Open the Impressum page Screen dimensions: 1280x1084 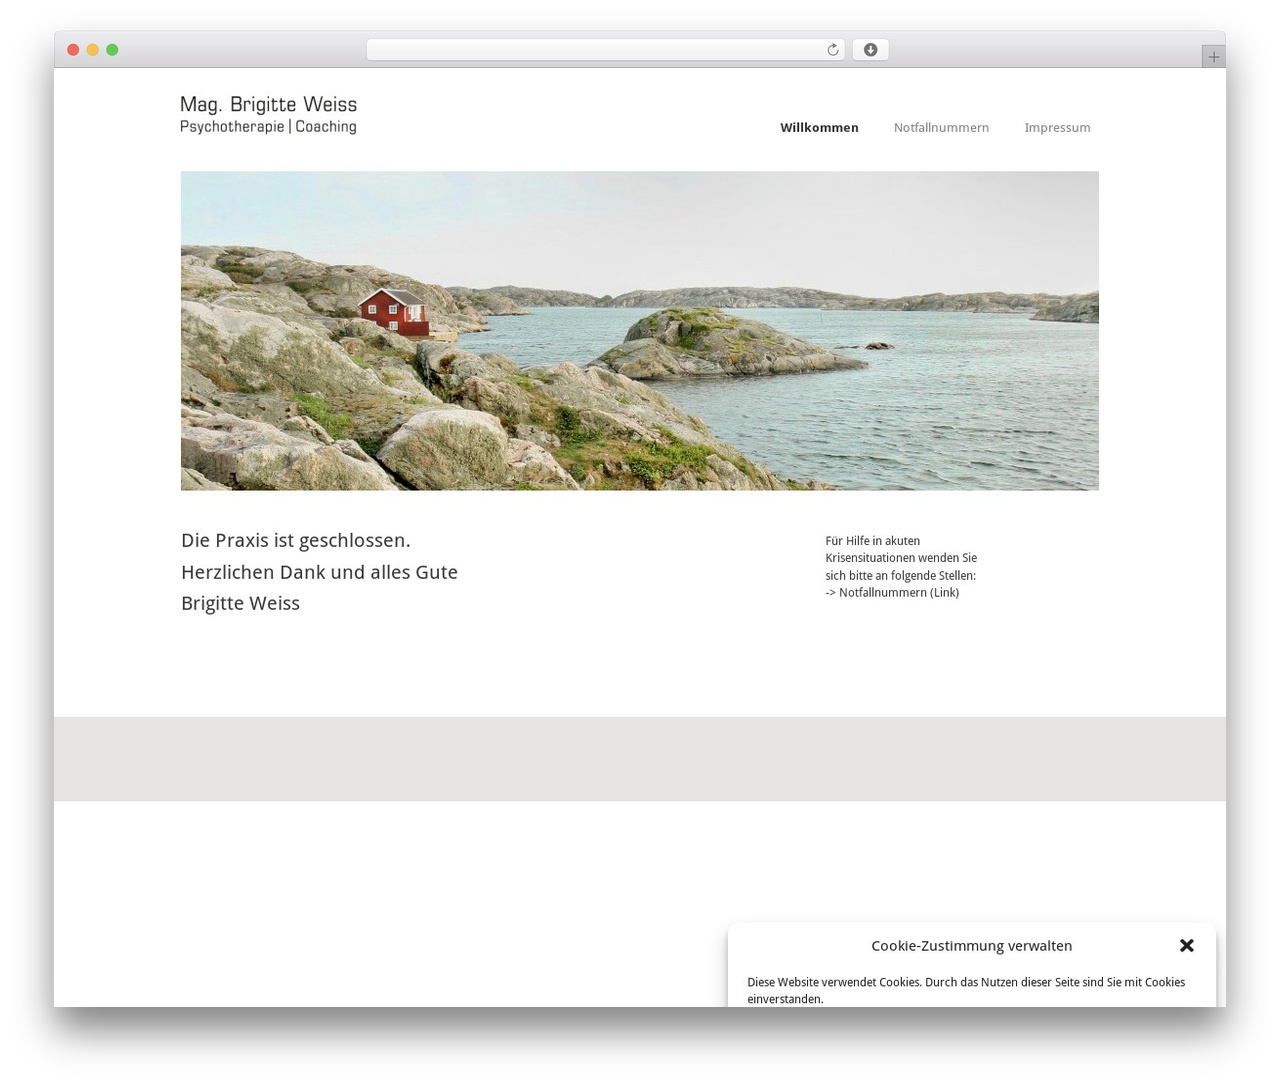(x=1057, y=127)
